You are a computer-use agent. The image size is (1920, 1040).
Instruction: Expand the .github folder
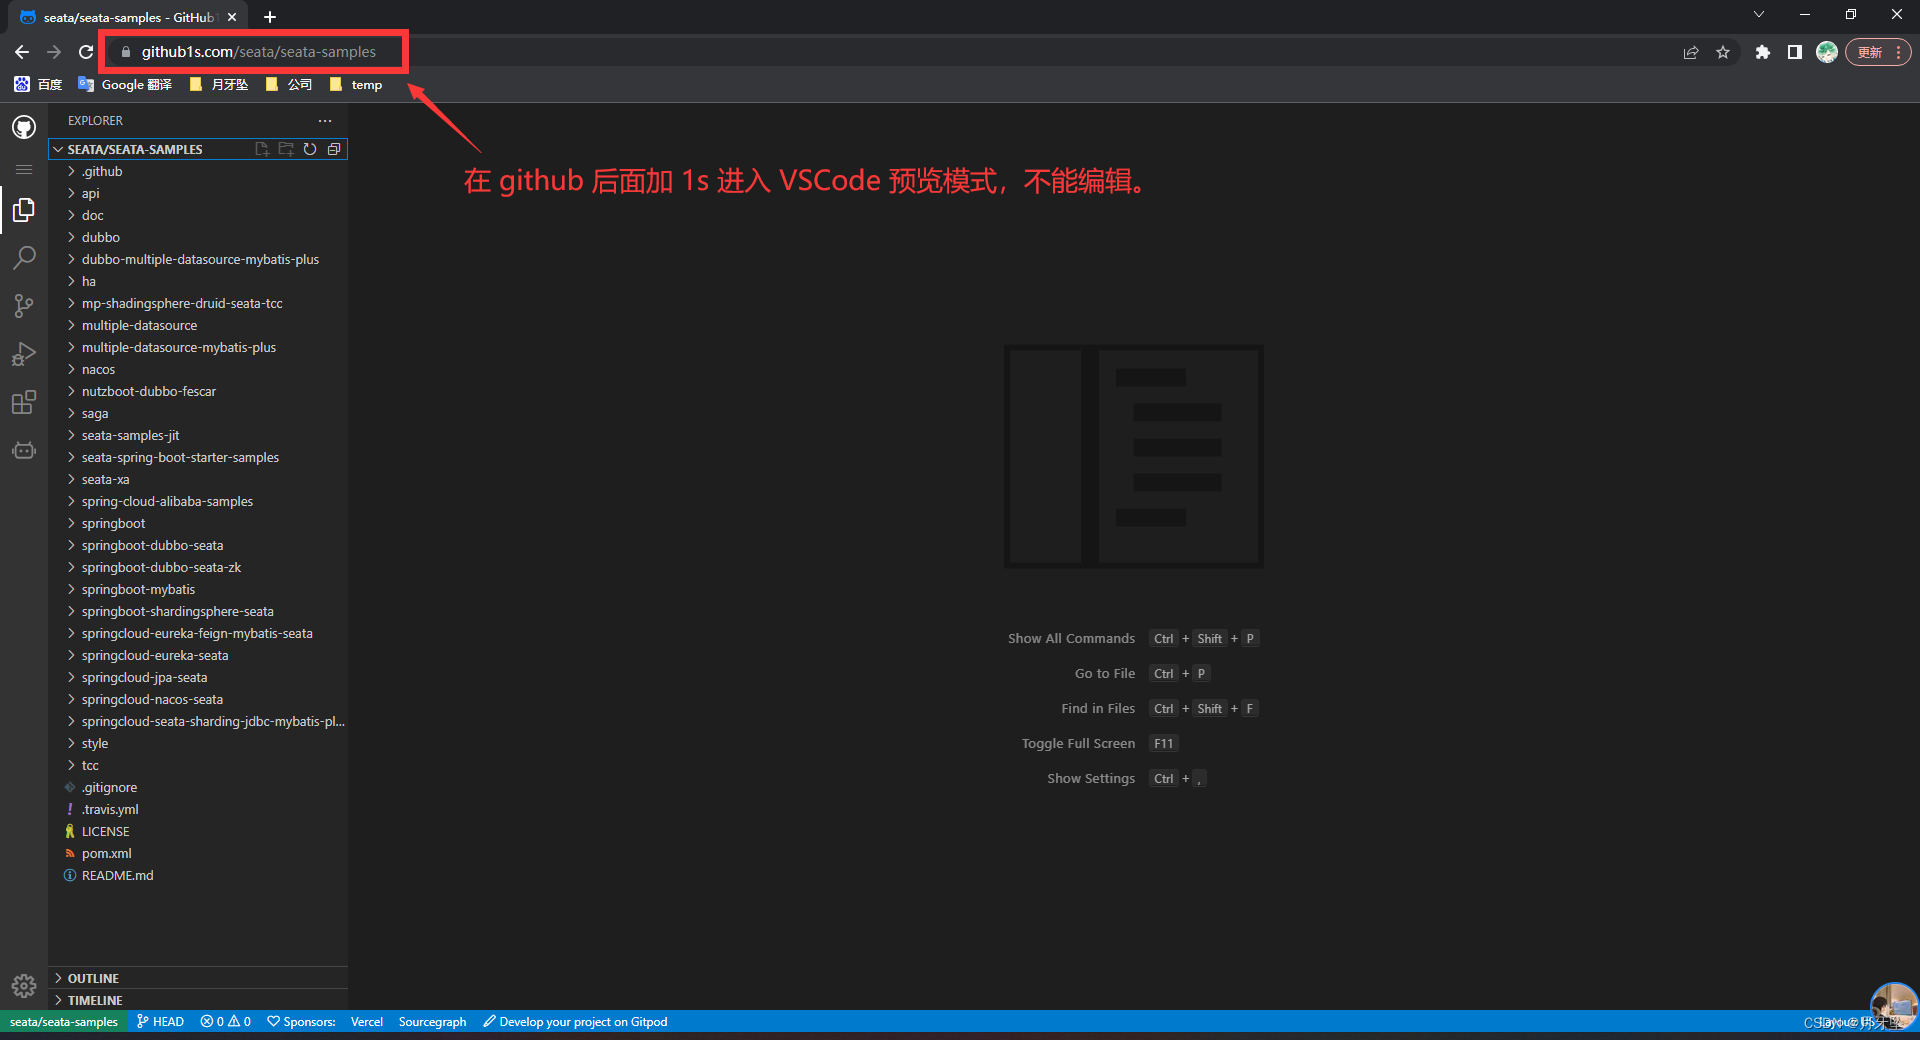pyautogui.click(x=198, y=171)
